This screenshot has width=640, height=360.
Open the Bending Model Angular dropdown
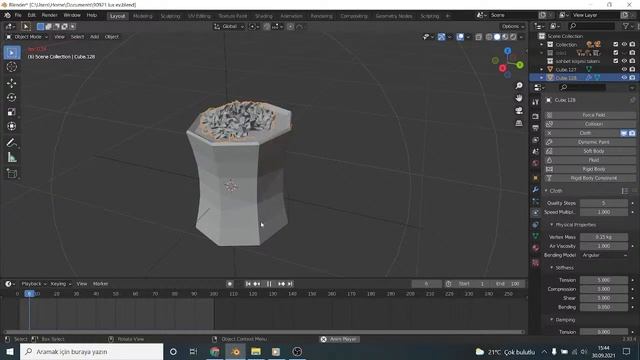604,255
